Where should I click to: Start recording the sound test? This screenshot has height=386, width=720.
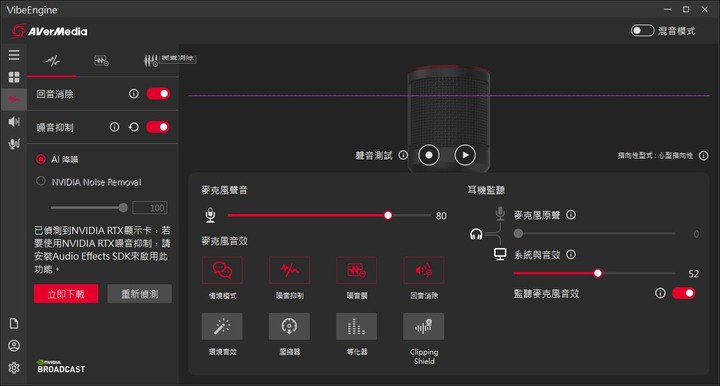click(429, 155)
